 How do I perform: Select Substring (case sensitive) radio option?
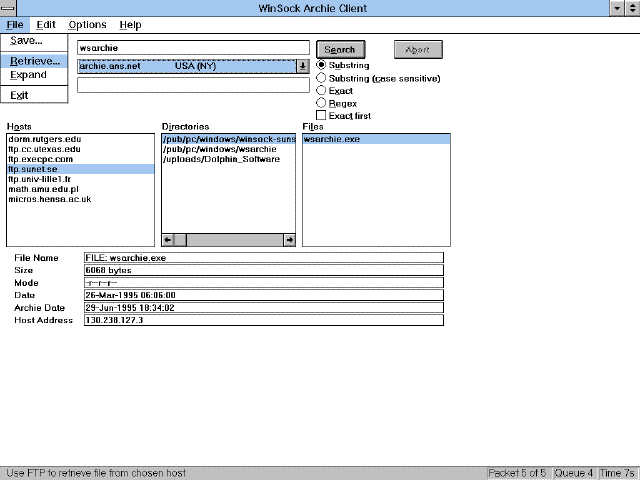pyautogui.click(x=379, y=78)
